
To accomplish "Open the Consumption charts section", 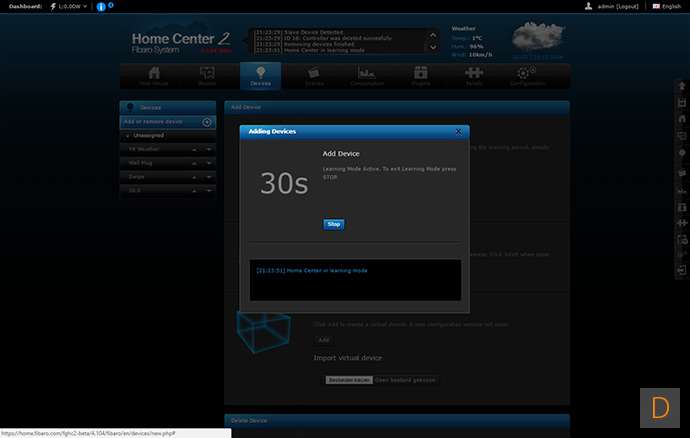I will point(367,76).
